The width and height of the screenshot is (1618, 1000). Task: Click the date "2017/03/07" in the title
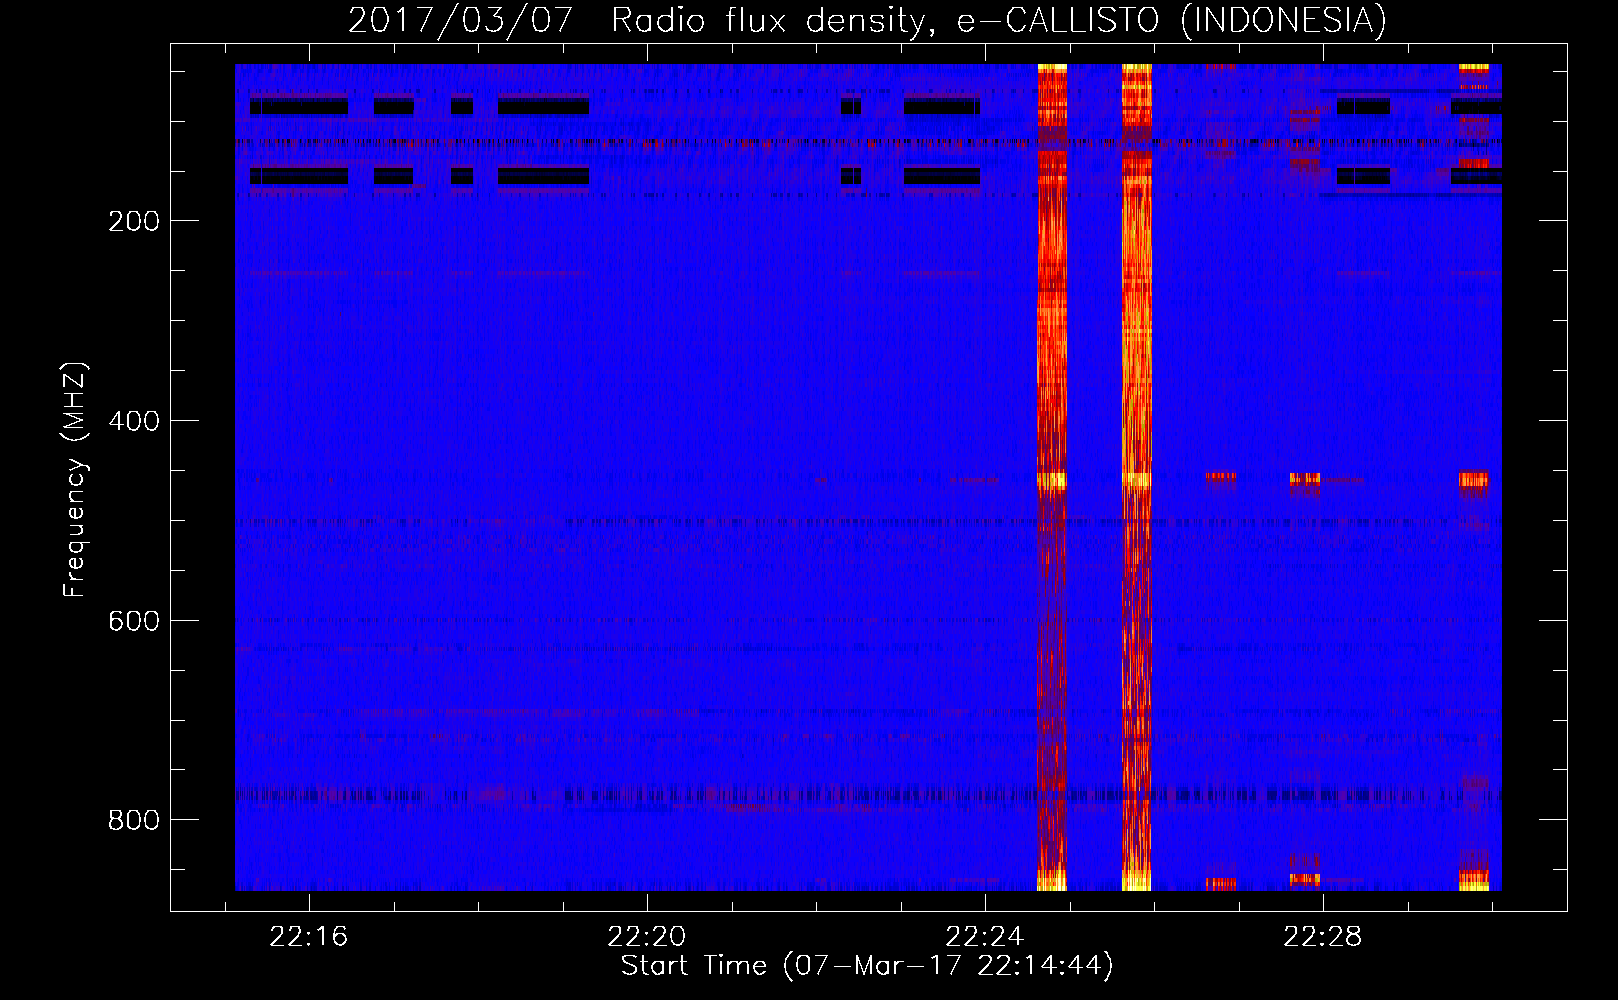click(x=461, y=21)
